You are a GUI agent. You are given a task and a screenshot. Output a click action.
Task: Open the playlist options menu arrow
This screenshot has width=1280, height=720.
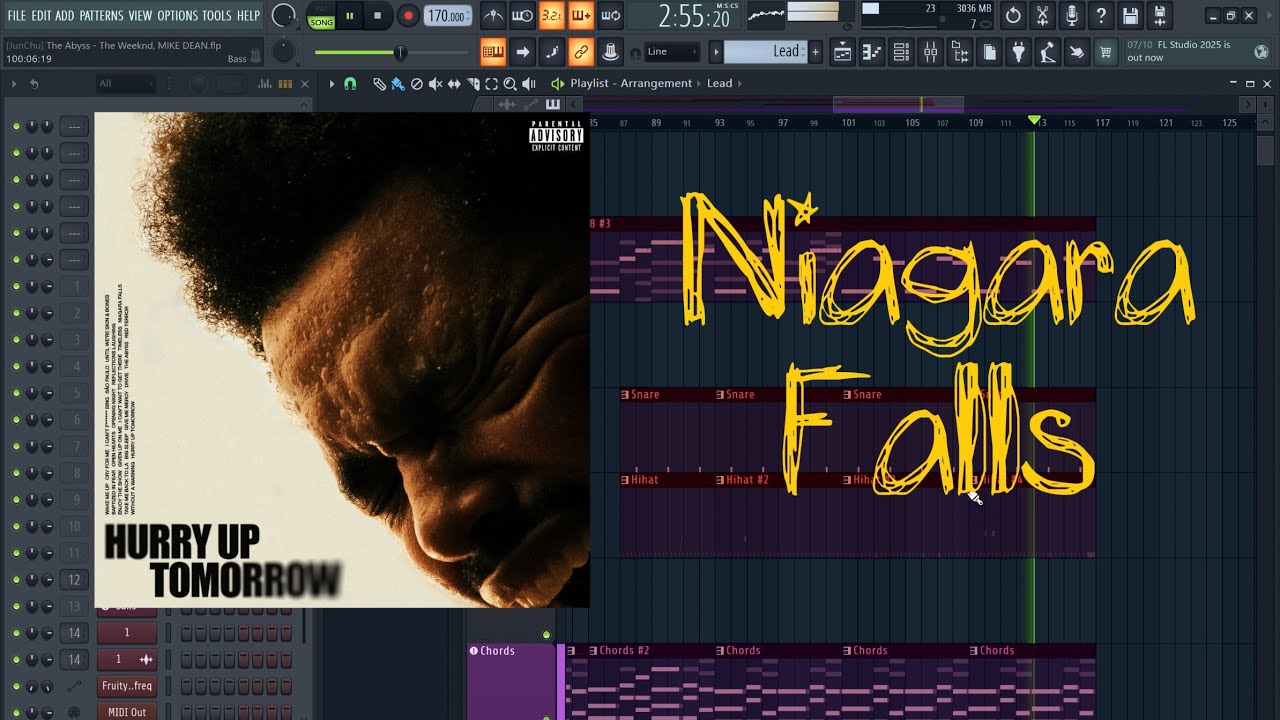(333, 84)
